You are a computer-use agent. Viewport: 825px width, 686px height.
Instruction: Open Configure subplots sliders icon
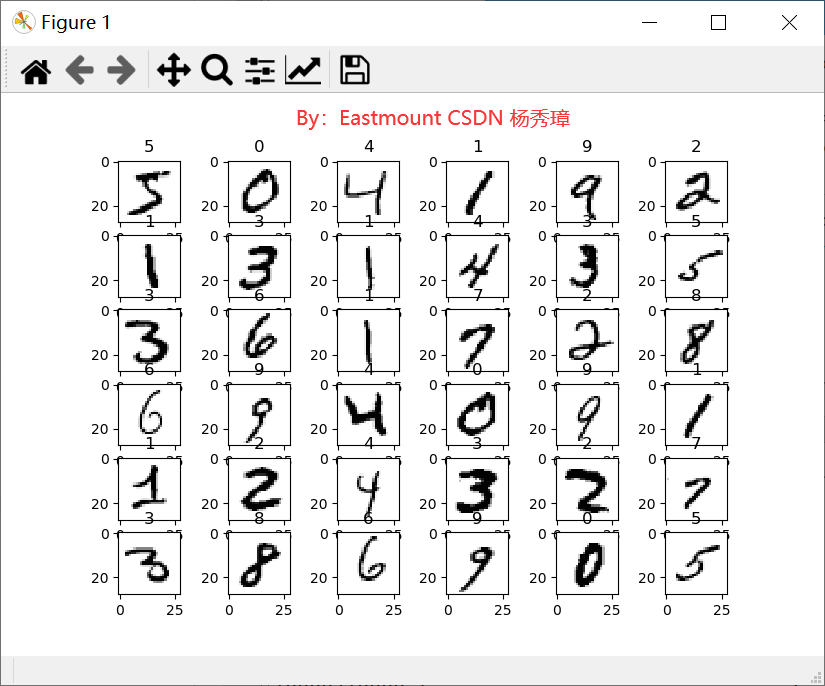[260, 70]
